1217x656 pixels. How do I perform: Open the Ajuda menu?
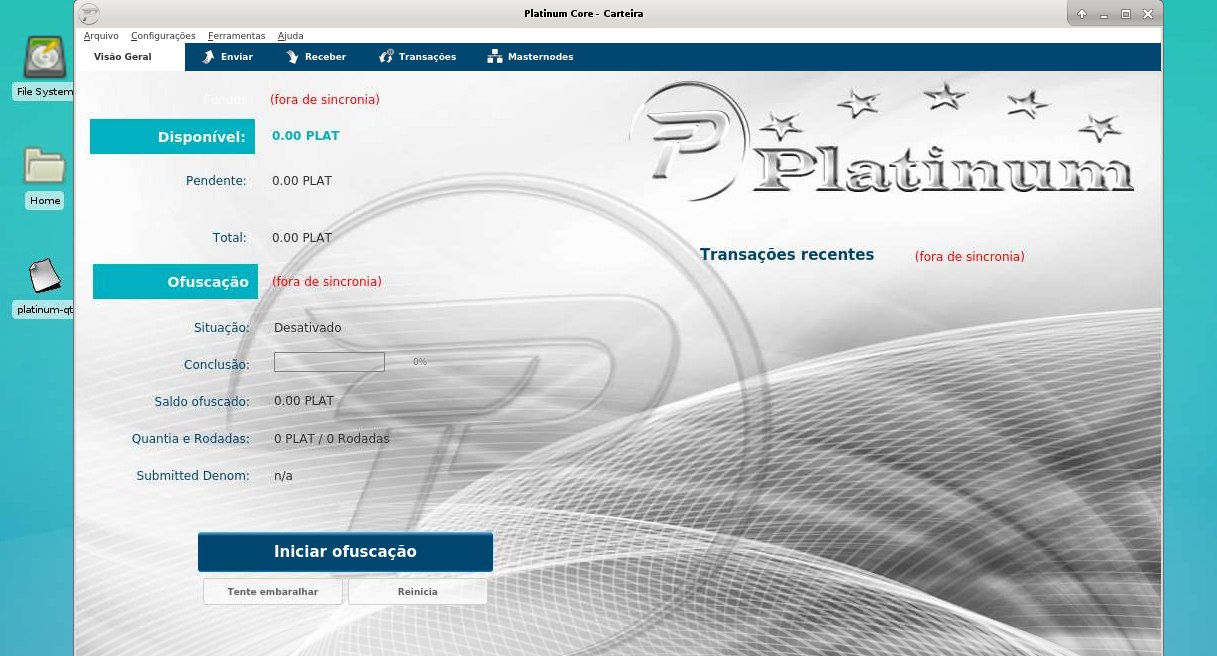(x=290, y=36)
